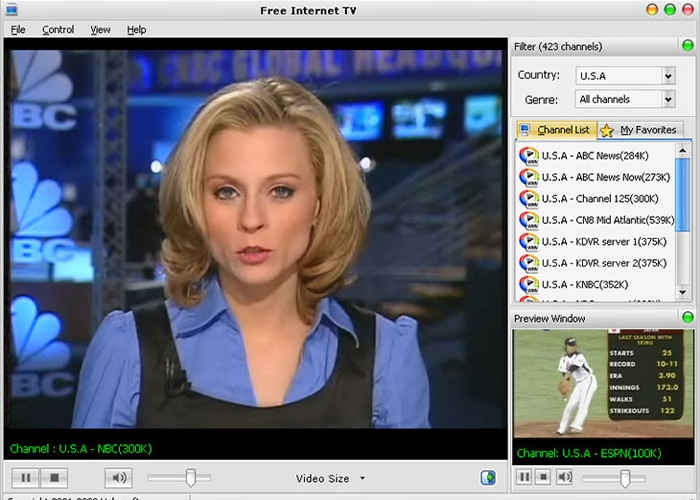Click the 'Channel : U.S.A - NBC(300K)' label
Image resolution: width=700 pixels, height=500 pixels.
click(x=81, y=449)
